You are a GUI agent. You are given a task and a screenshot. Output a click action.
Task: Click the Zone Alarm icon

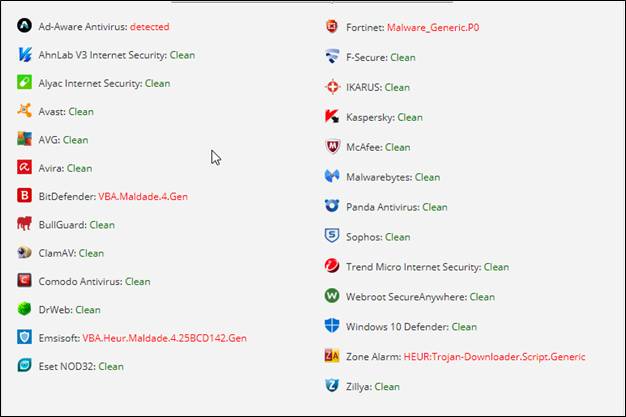332,356
